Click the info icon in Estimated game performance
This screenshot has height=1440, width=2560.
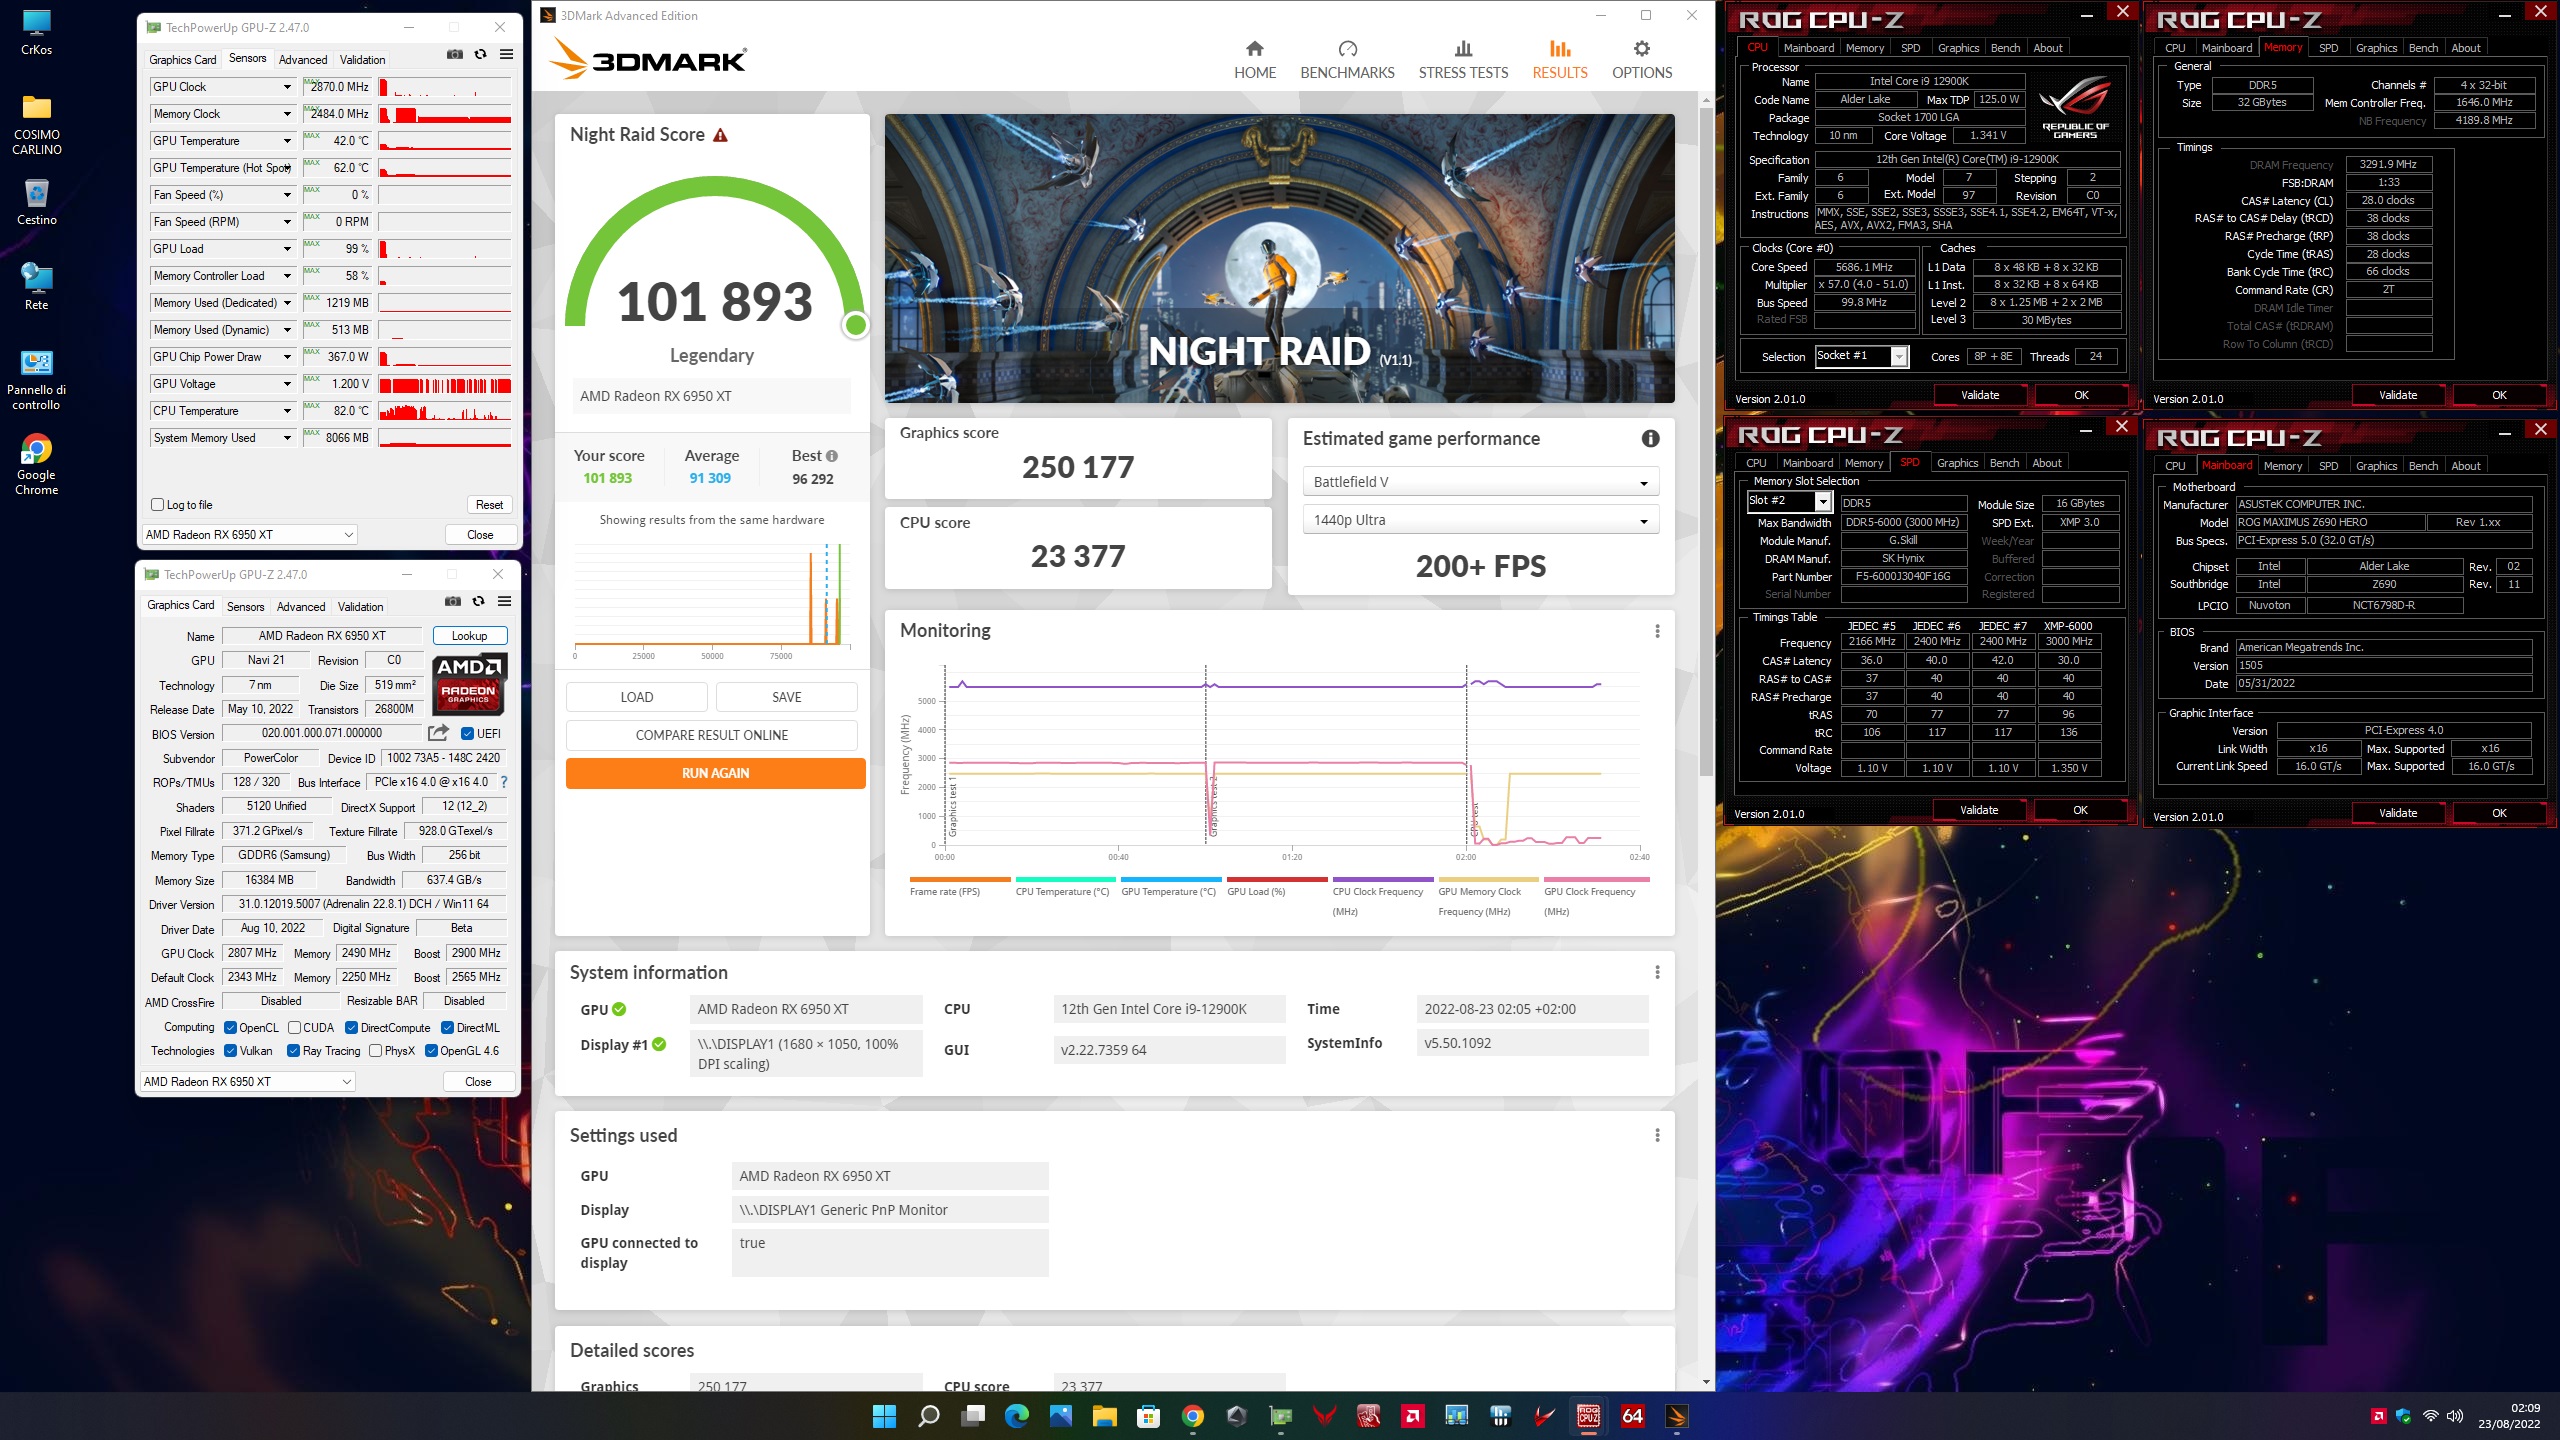pyautogui.click(x=1650, y=438)
